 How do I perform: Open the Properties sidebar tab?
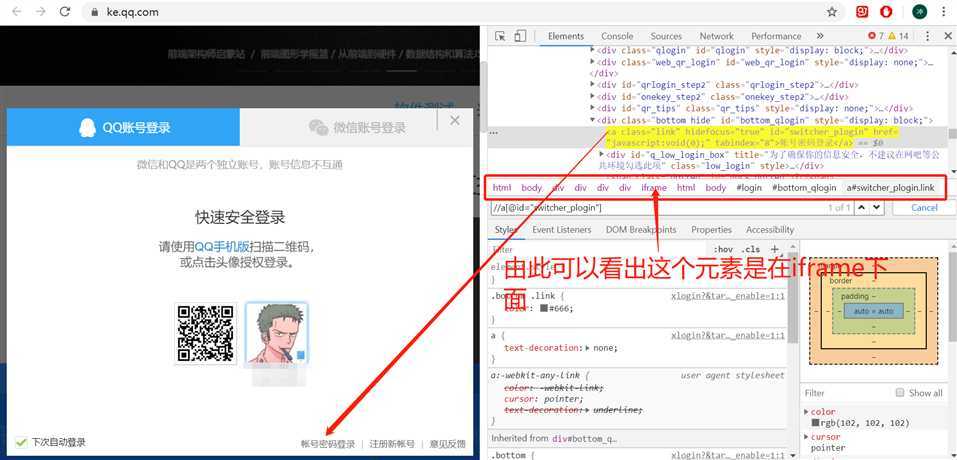pos(711,229)
